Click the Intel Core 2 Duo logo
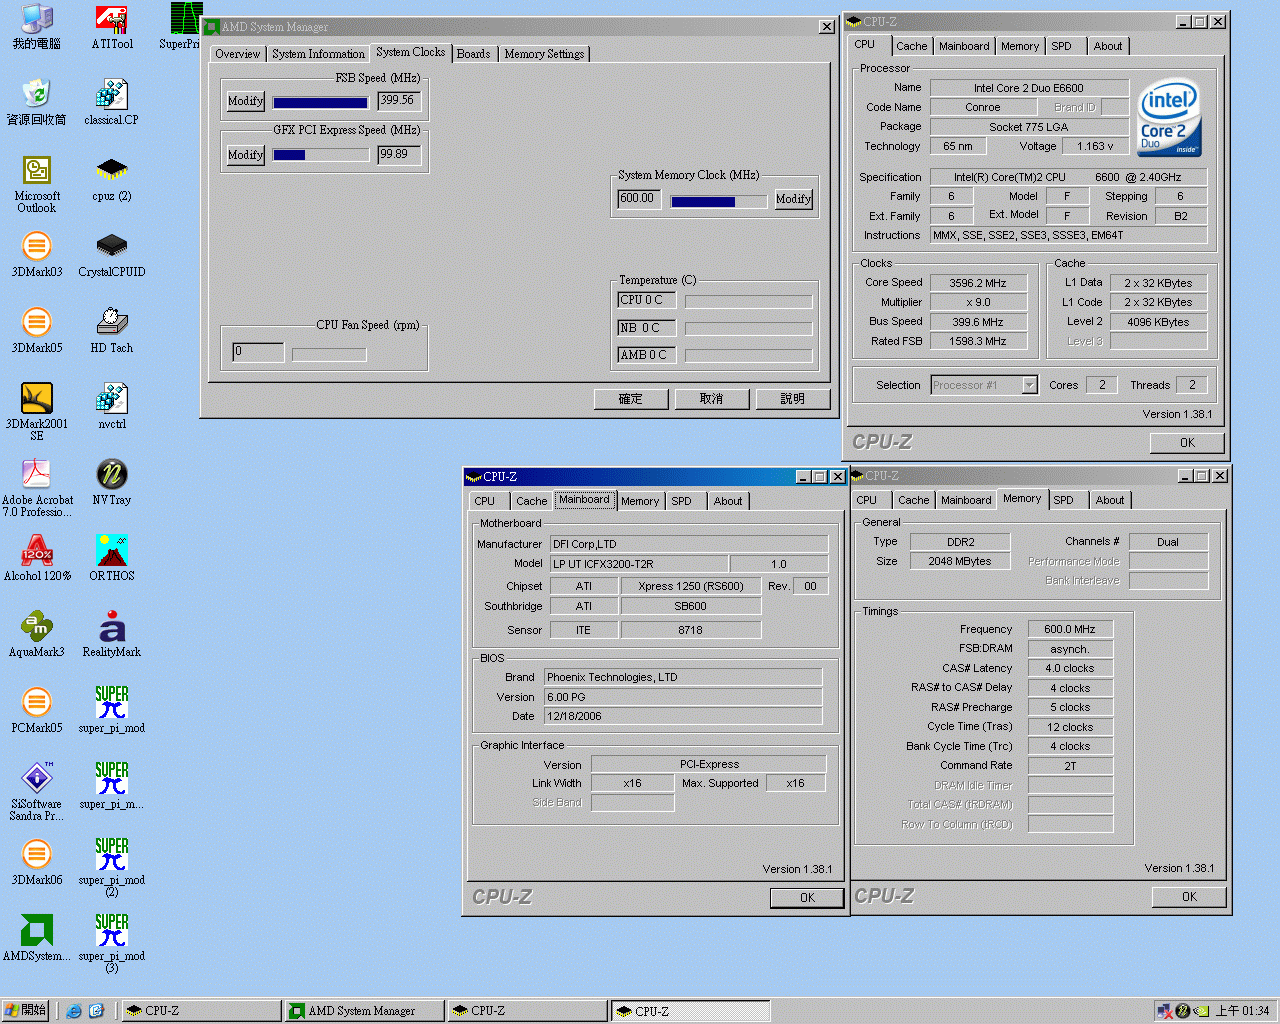Image resolution: width=1280 pixels, height=1024 pixels. click(1169, 118)
